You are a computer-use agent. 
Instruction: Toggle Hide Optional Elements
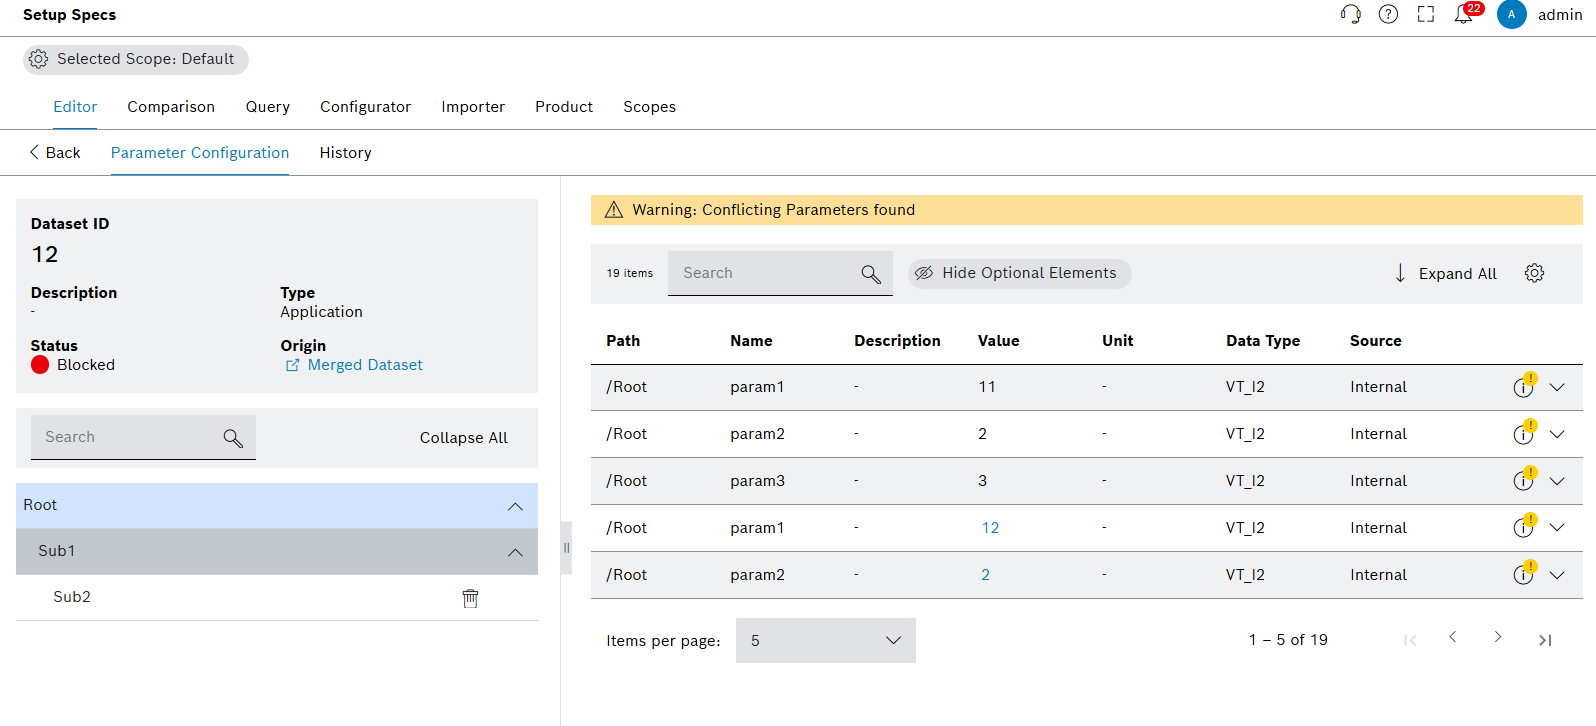(x=1019, y=273)
